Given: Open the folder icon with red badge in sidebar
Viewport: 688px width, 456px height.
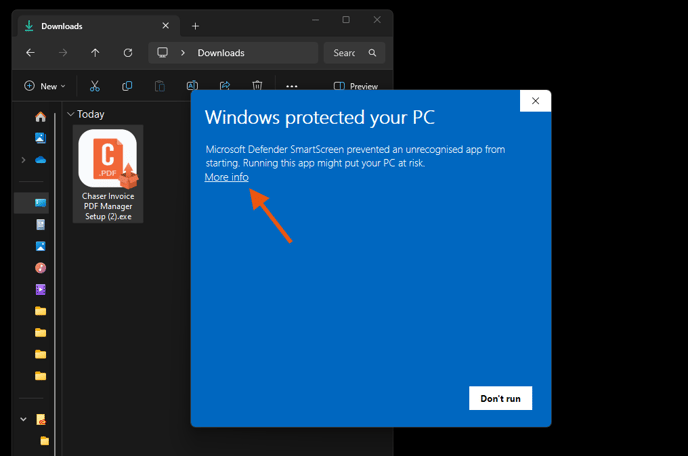Looking at the screenshot, I should (x=41, y=420).
